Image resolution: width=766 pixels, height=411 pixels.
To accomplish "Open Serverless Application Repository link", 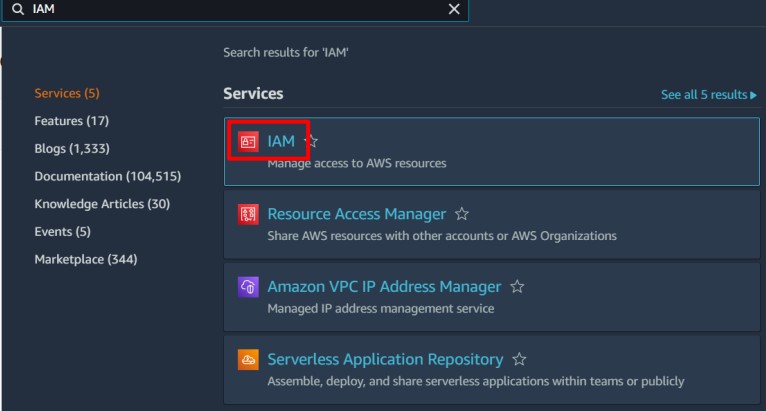I will 385,359.
